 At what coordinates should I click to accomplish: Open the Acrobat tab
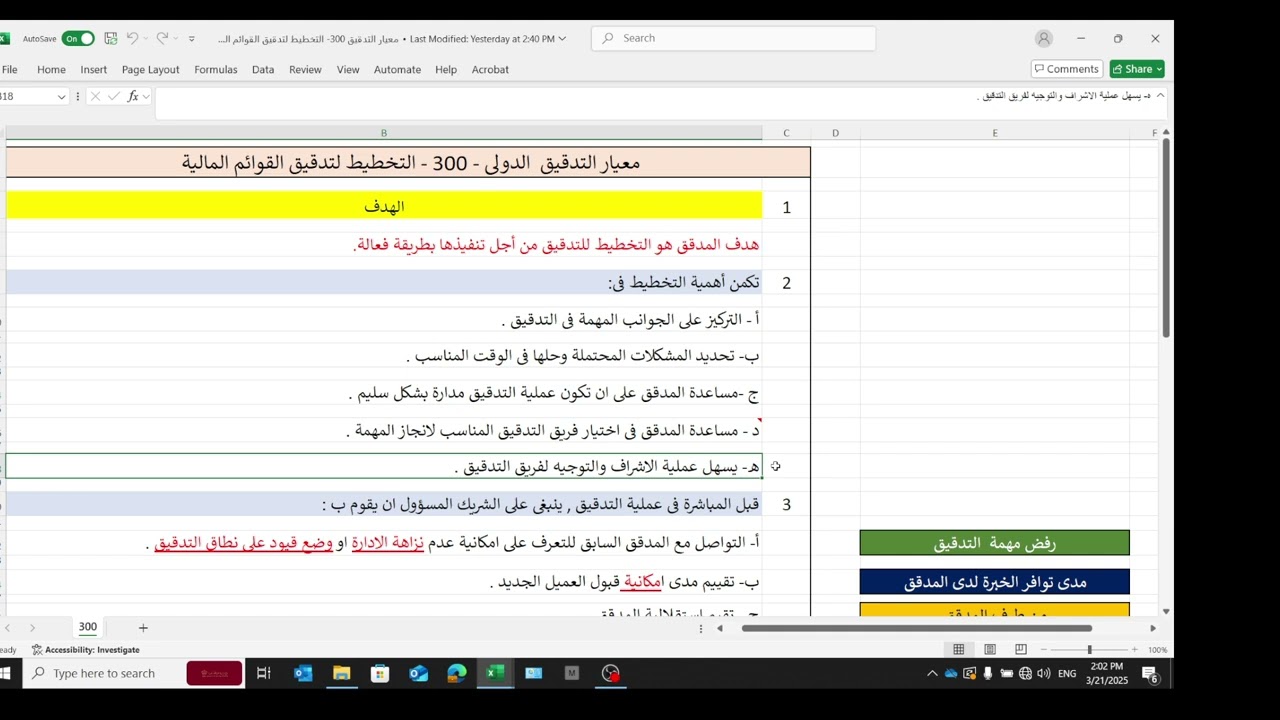click(490, 70)
